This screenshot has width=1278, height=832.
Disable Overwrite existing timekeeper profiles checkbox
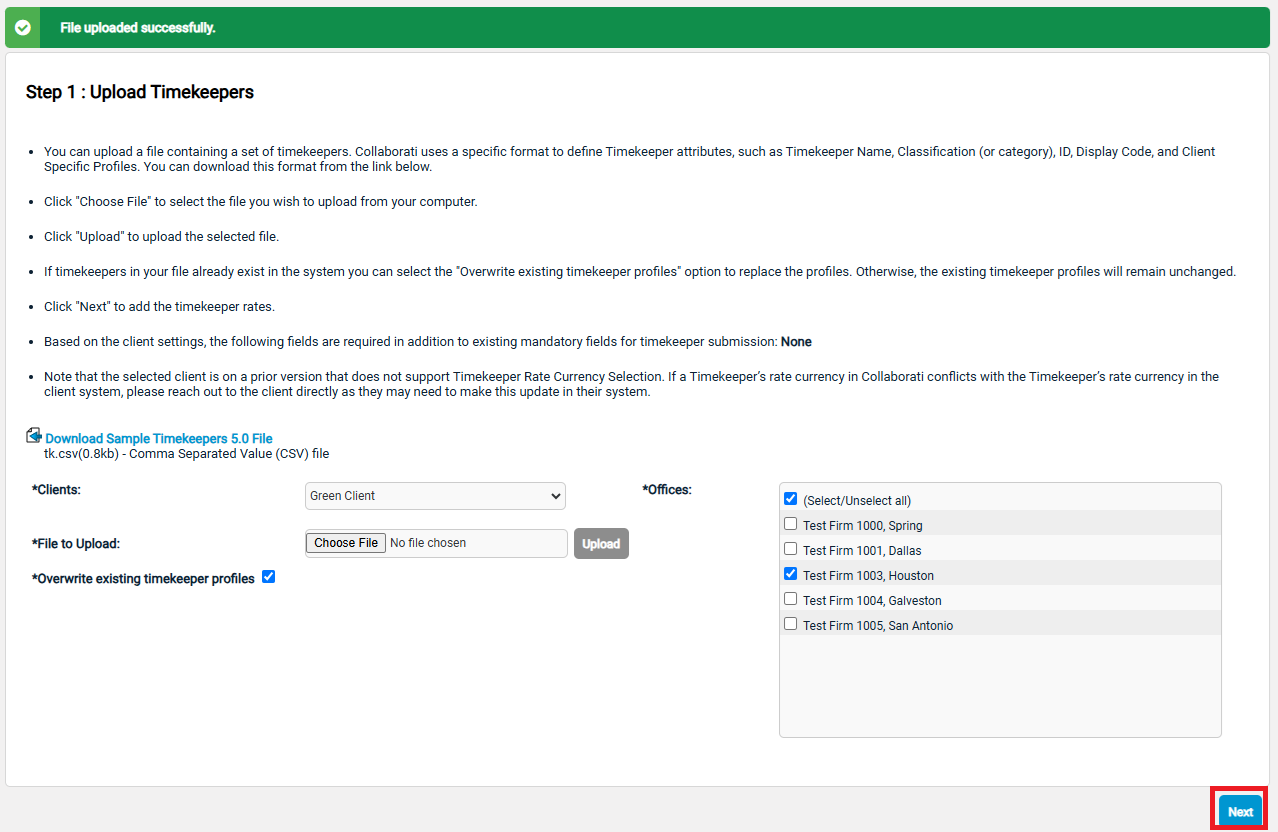(x=268, y=577)
